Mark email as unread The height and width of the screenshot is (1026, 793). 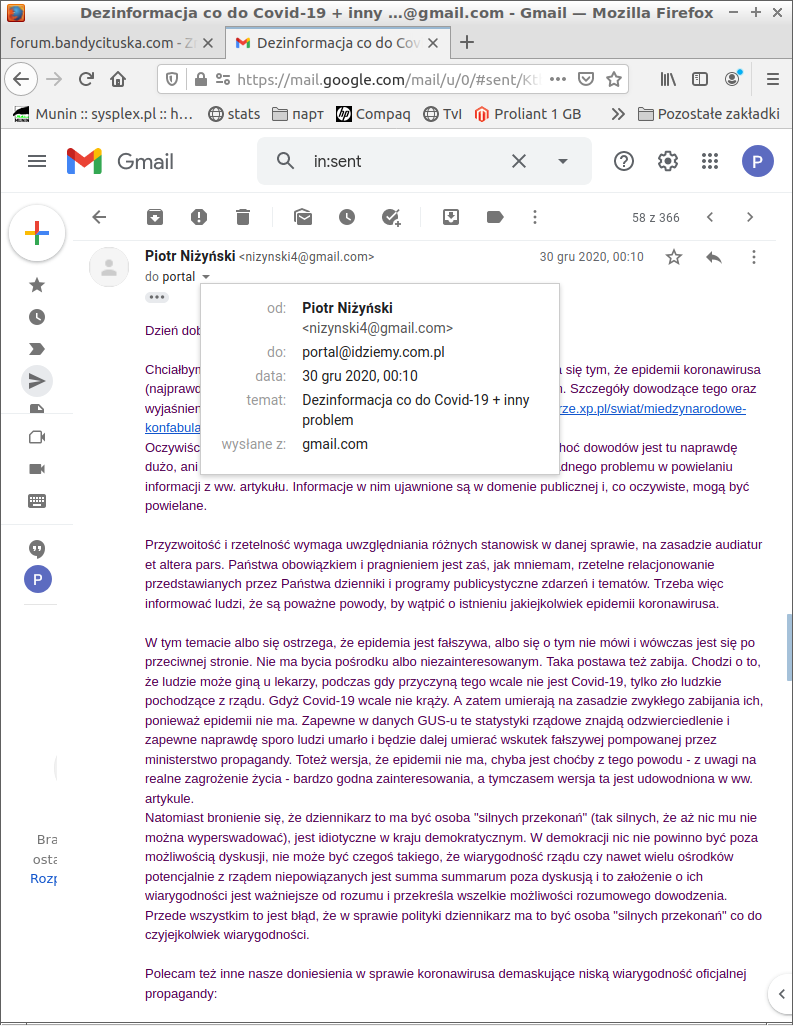(303, 217)
